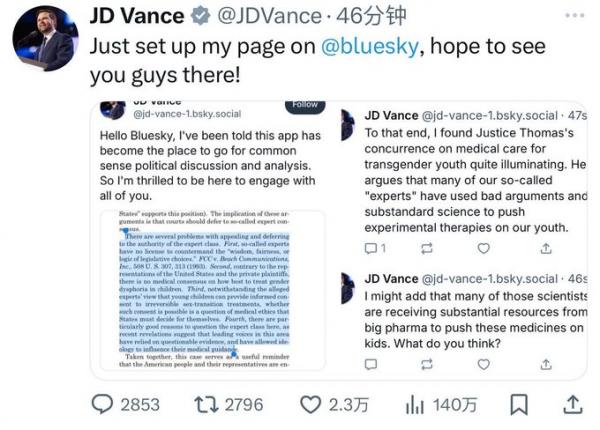The height and width of the screenshot is (430, 600).
Task: Share the Bluesky post about Justice Thomas
Action: 546,248
